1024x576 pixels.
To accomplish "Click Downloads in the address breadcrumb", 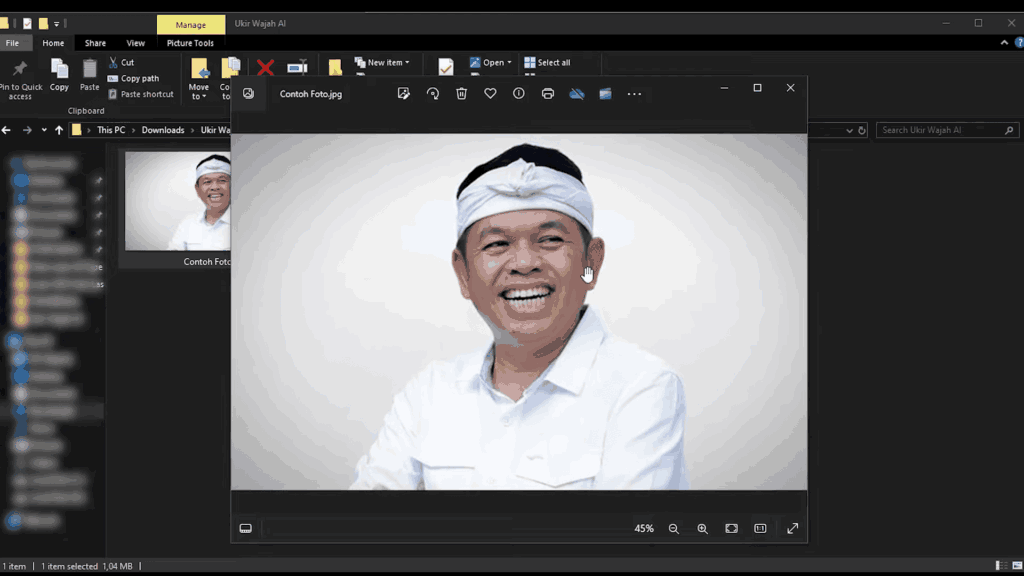I will point(163,130).
